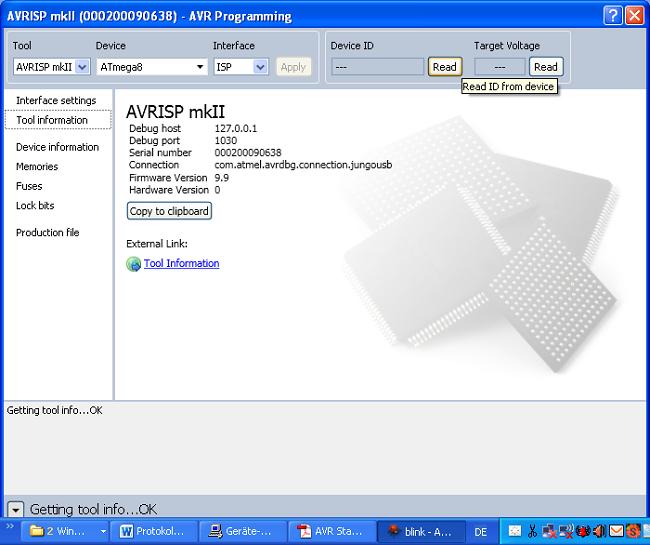This screenshot has height=545, width=650.
Task: Click the mail envelope tray icon
Action: pyautogui.click(x=616, y=531)
